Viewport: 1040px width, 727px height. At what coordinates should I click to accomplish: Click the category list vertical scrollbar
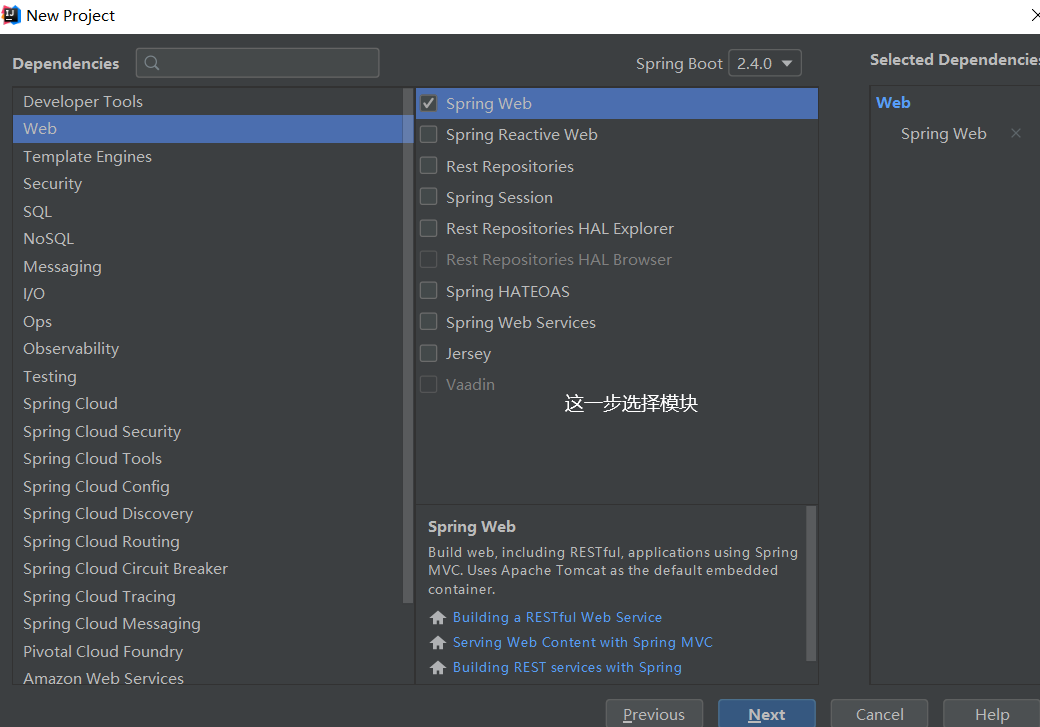(408, 345)
